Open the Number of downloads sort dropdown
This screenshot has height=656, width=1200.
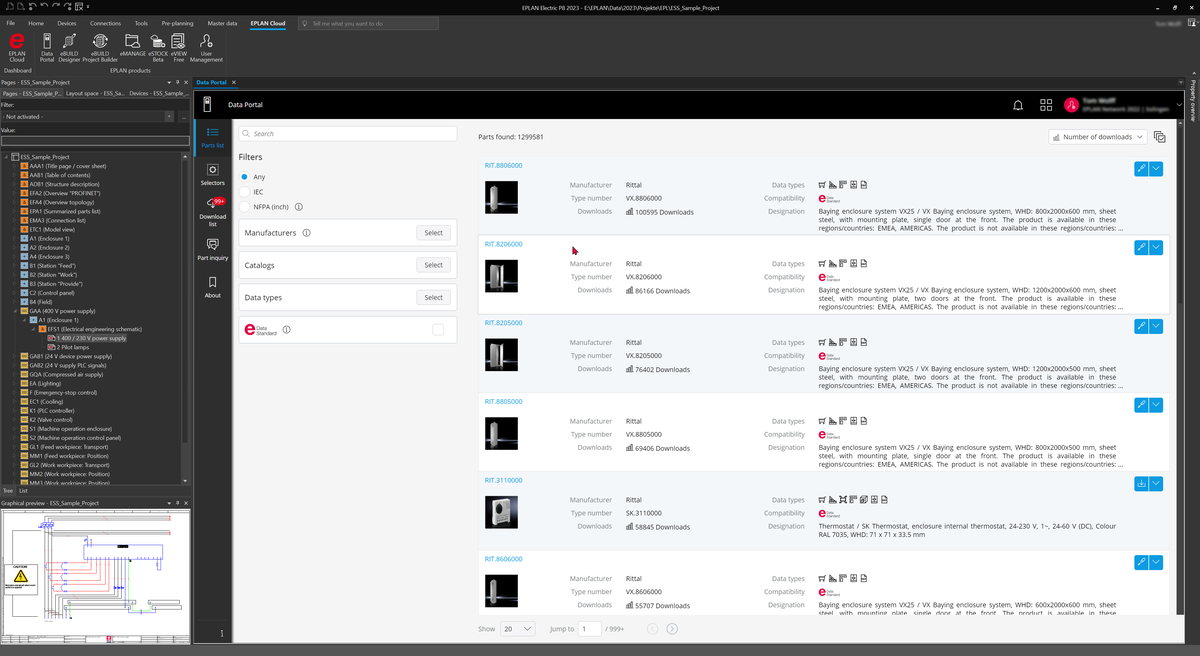[1097, 137]
